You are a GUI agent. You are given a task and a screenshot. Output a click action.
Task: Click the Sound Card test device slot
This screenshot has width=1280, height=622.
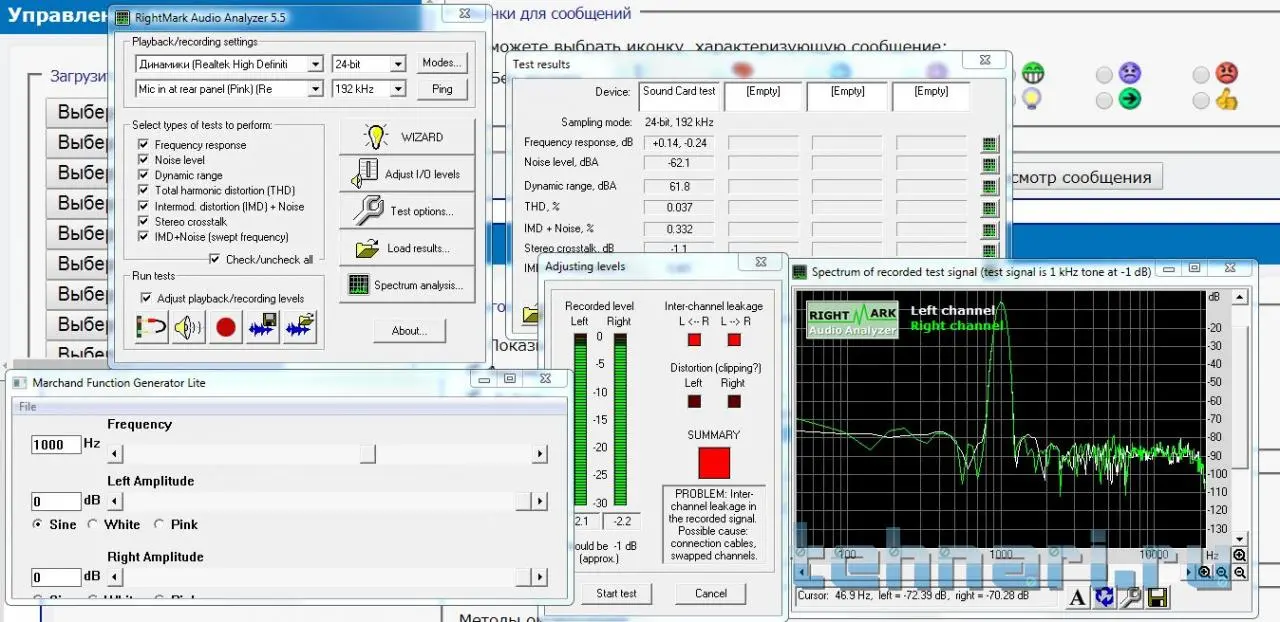(x=679, y=96)
